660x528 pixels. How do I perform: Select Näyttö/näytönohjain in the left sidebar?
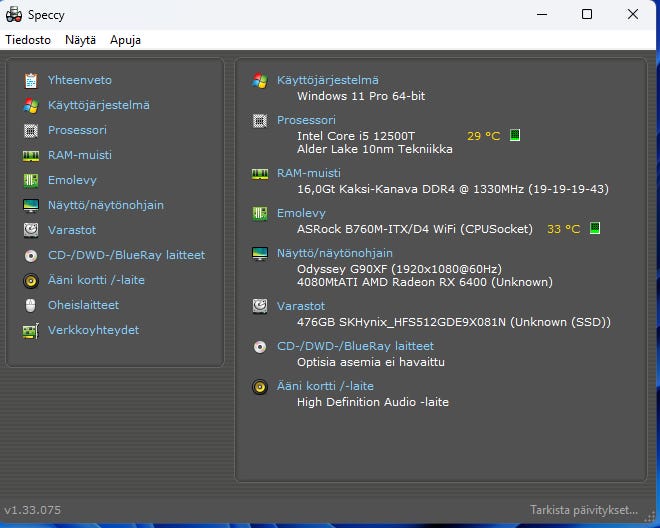click(x=105, y=205)
